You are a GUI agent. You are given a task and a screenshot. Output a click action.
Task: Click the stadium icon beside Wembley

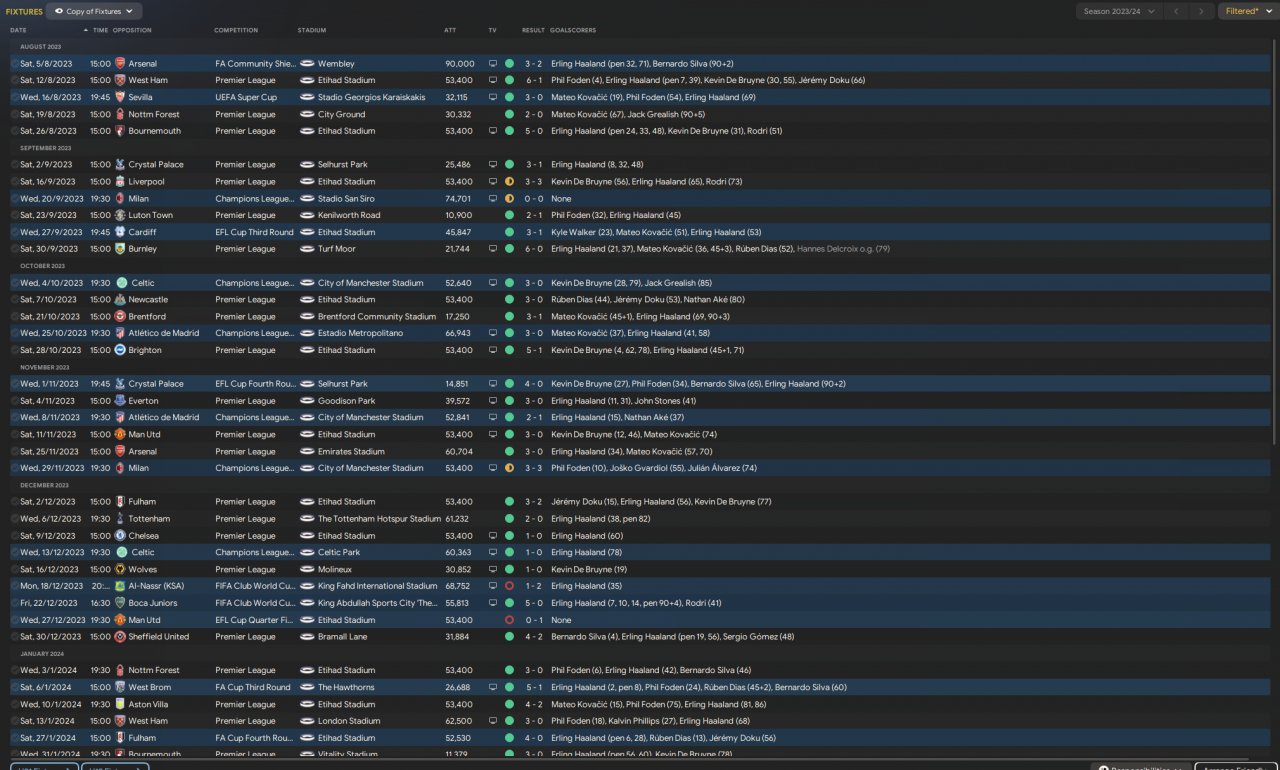click(x=307, y=64)
